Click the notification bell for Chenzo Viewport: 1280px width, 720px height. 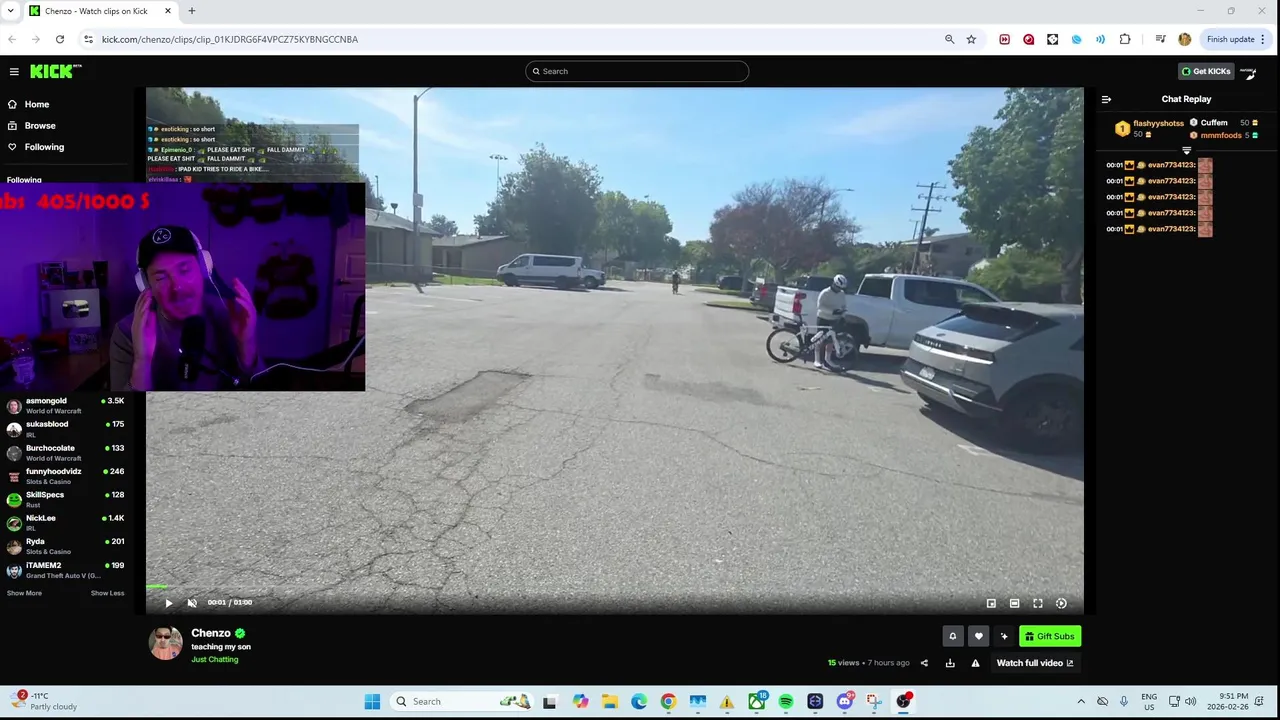[952, 636]
